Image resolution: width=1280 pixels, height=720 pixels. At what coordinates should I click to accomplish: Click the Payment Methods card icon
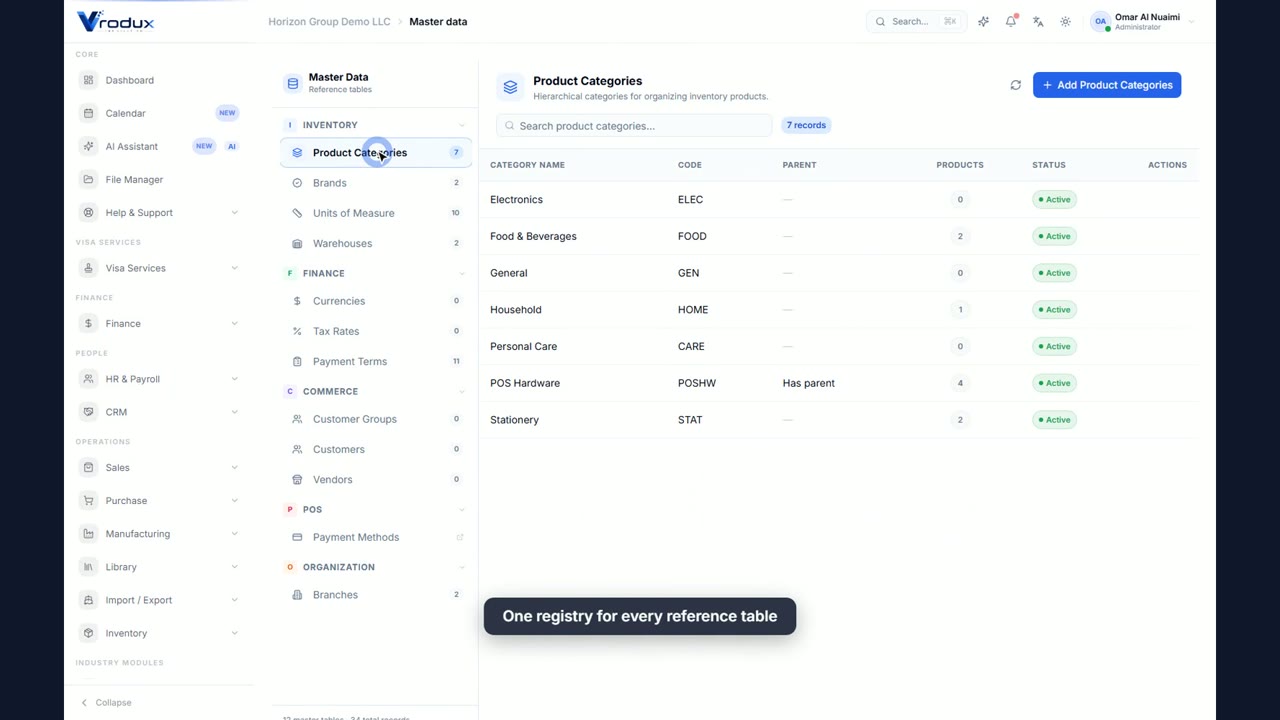(297, 537)
